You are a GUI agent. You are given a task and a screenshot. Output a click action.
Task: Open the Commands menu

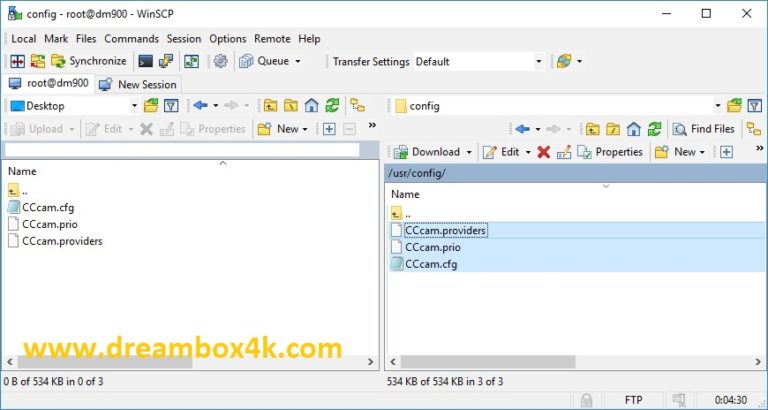tap(131, 39)
